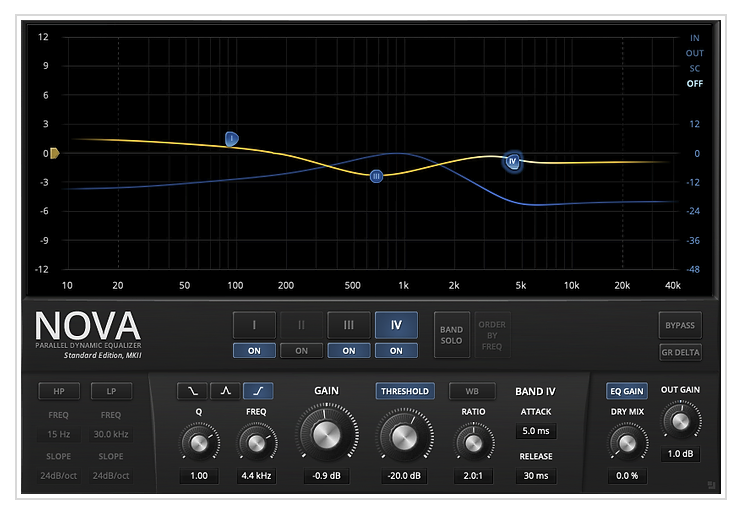The height and width of the screenshot is (512, 730).
Task: Toggle band IV ON switch
Action: point(396,350)
